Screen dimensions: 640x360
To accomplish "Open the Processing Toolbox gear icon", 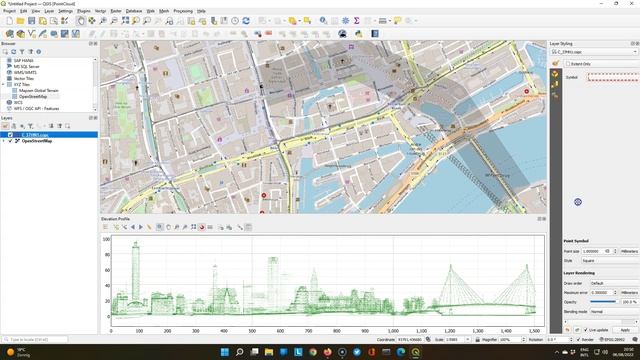I will tap(345, 21).
